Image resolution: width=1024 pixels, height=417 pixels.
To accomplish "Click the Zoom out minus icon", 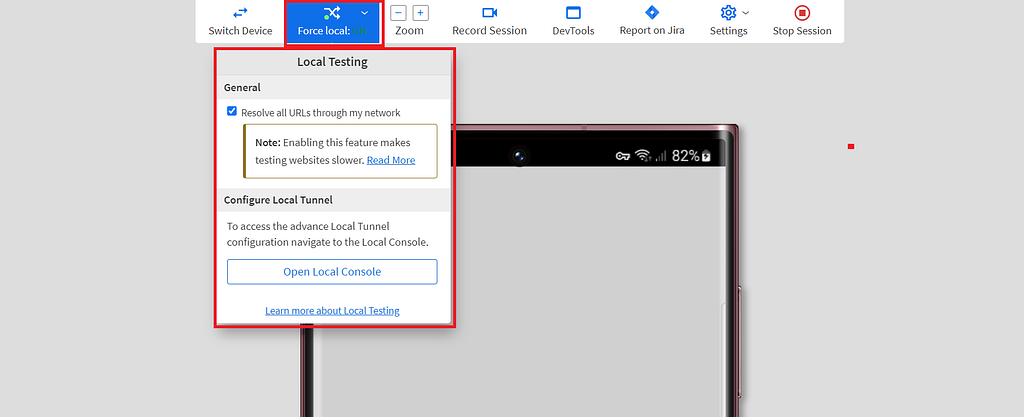I will tap(398, 12).
